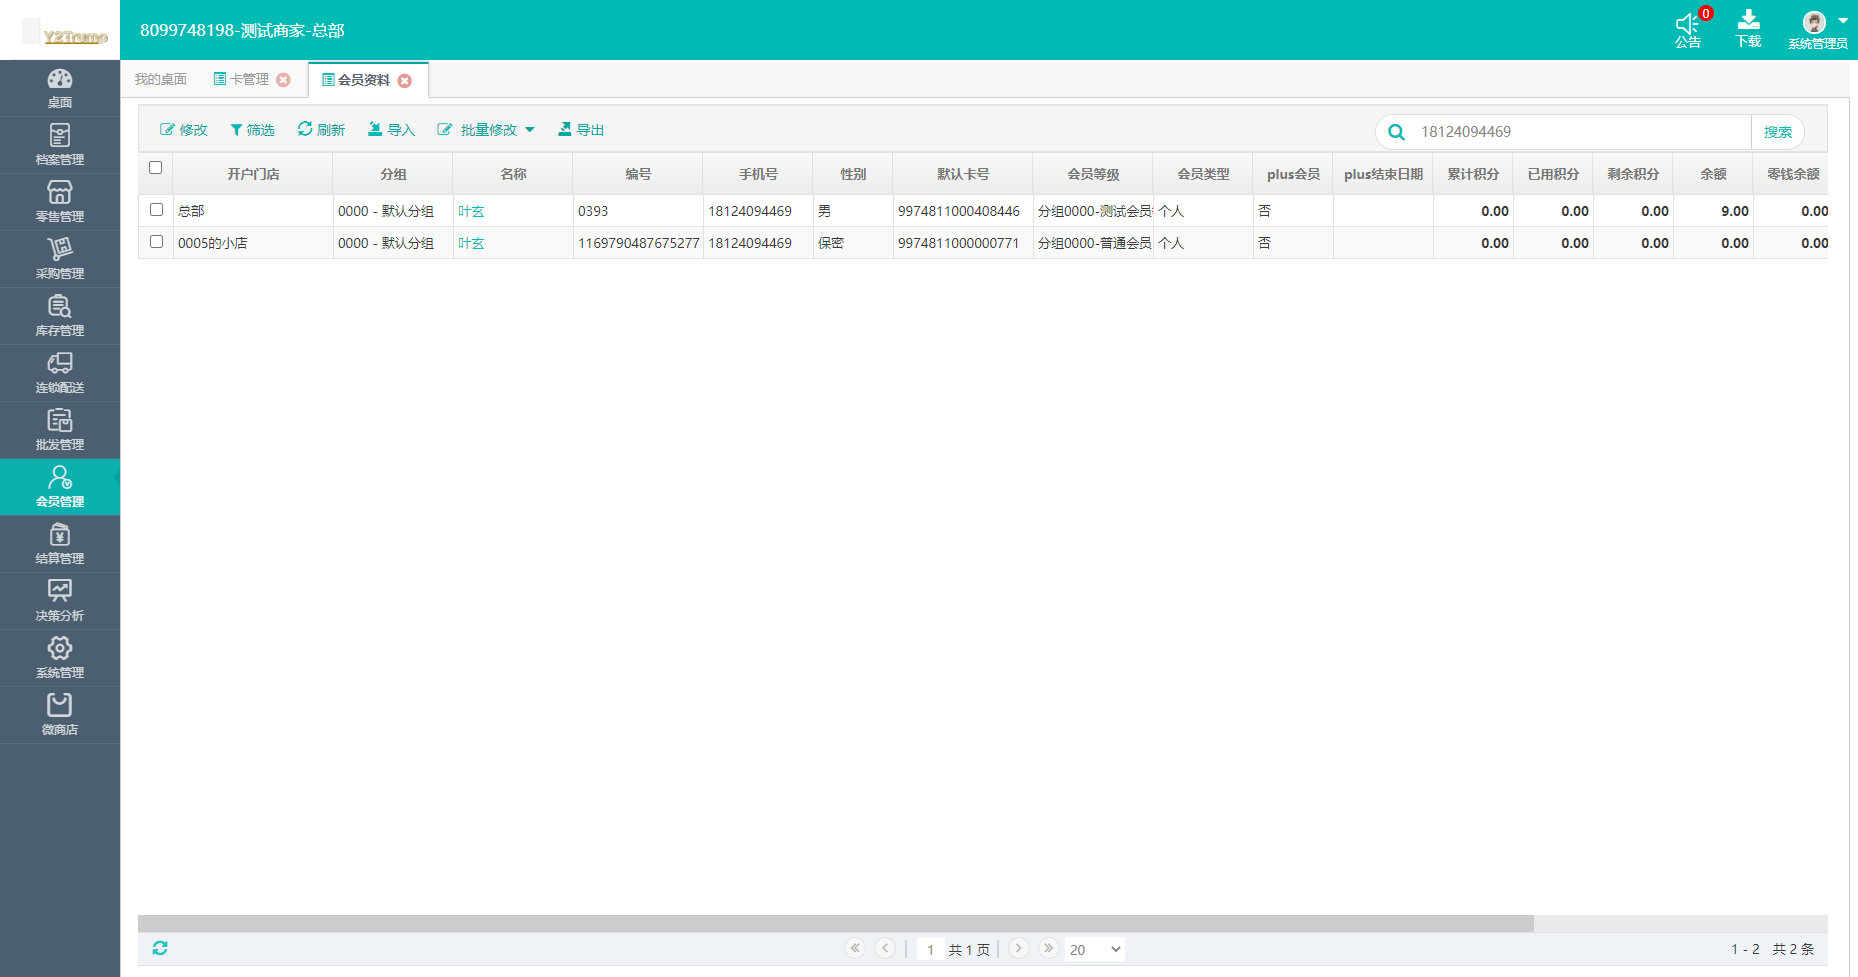Click 筛选 filter in the toolbar

(x=252, y=130)
